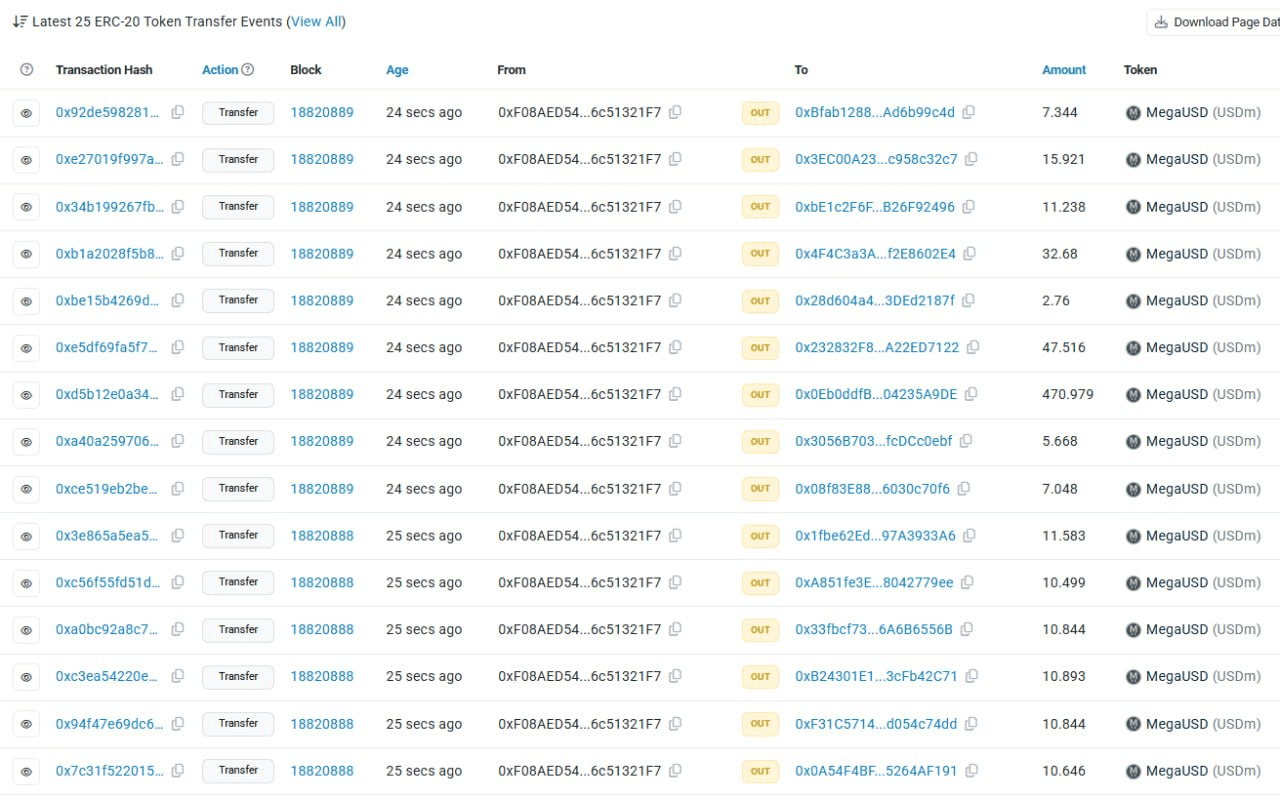1280x798 pixels.
Task: Copy address 0x08f83E88...6030c70f6
Action: pos(964,488)
